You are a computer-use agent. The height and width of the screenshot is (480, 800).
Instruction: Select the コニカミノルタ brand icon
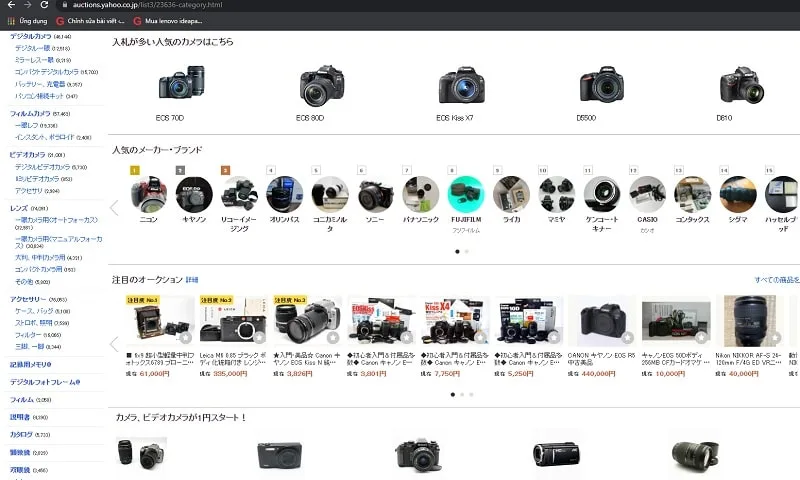click(330, 194)
